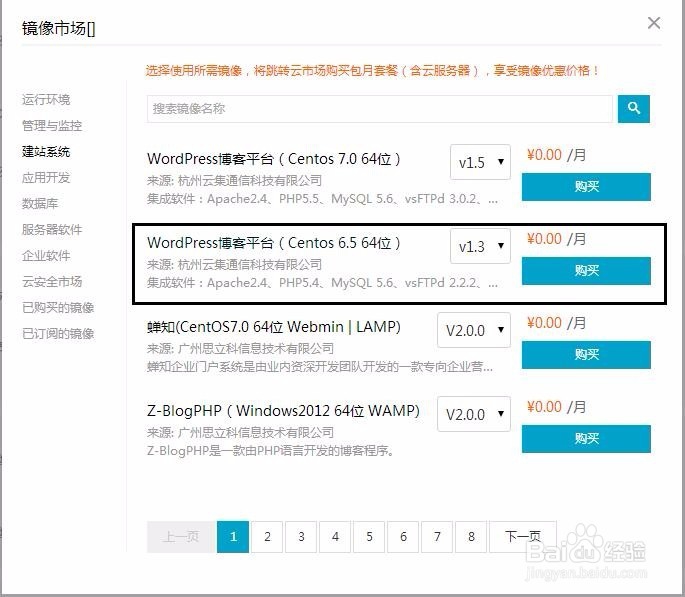The height and width of the screenshot is (597, 685).
Task: Open 管理与监控 category
Action: click(52, 126)
